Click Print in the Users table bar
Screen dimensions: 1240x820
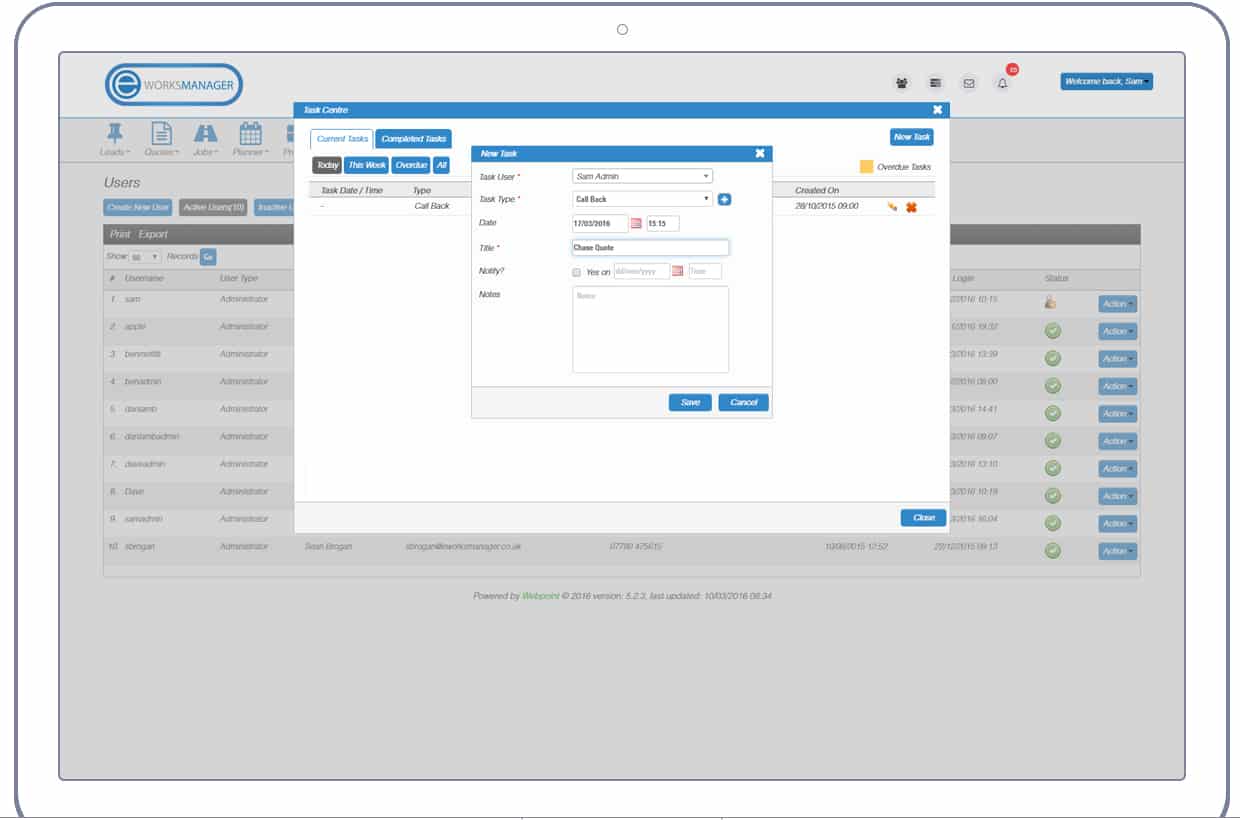[120, 234]
